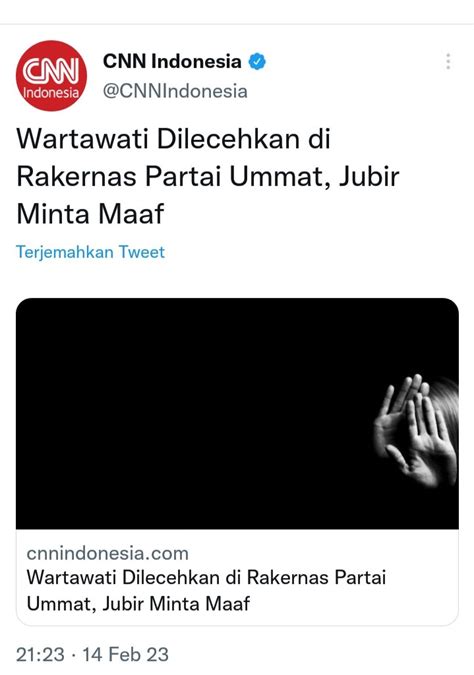474x675 pixels.
Task: Translate the tweet via Terjemahkan Tweet
Action: coord(90,252)
